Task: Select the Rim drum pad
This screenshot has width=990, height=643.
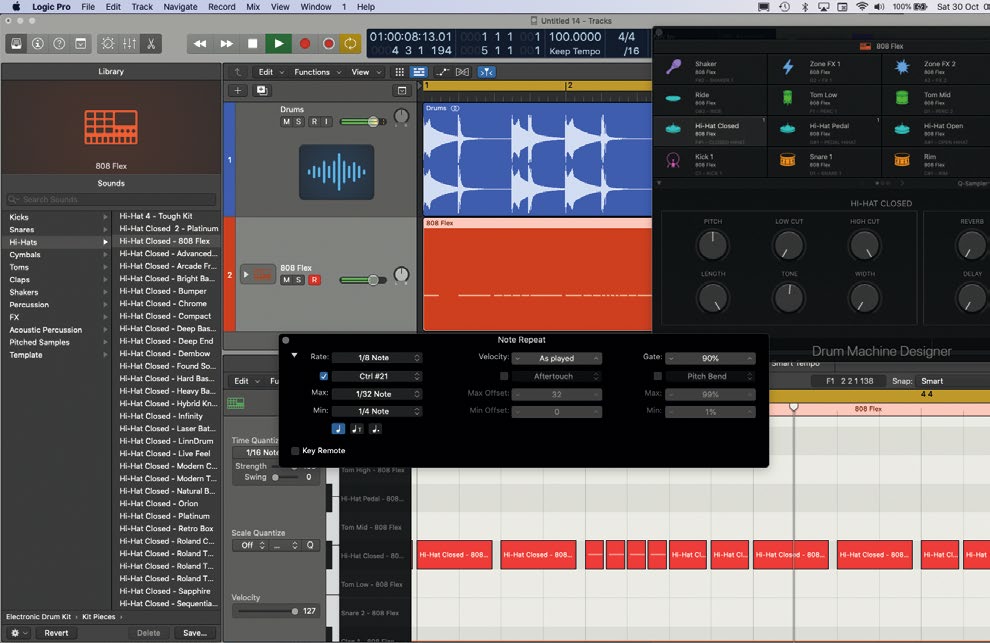Action: coord(937,161)
